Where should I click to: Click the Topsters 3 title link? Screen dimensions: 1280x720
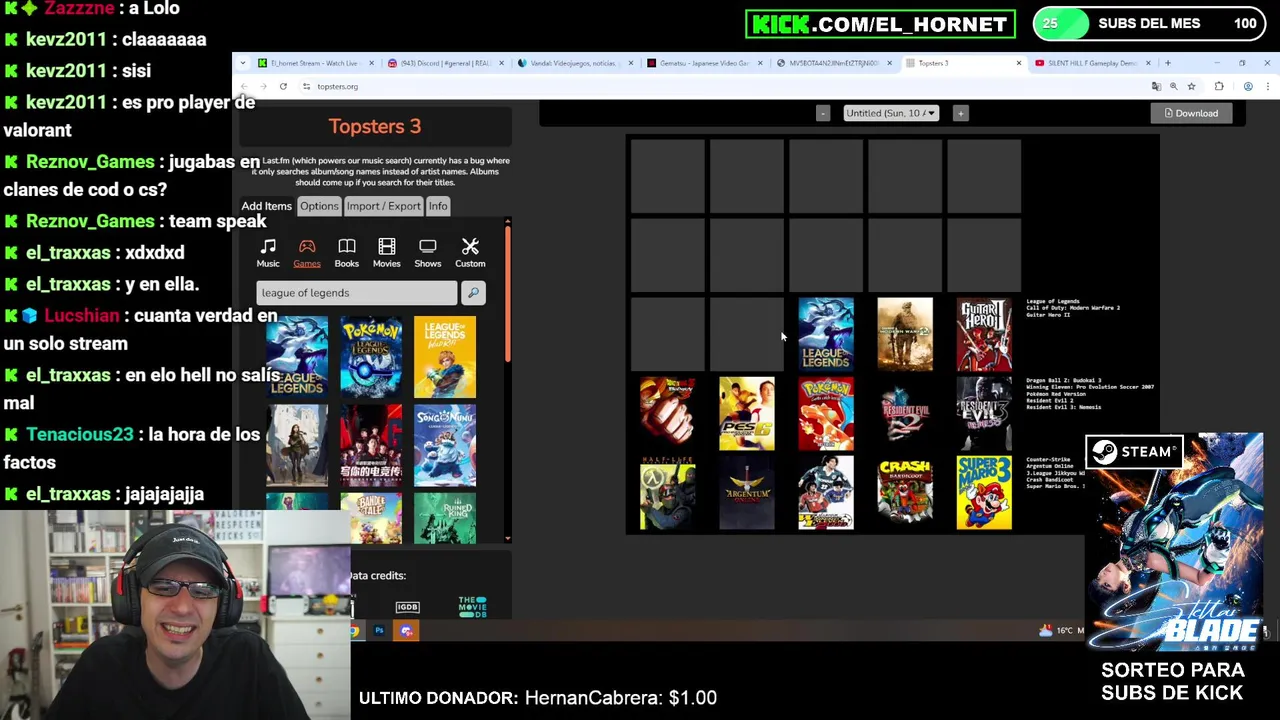[375, 126]
